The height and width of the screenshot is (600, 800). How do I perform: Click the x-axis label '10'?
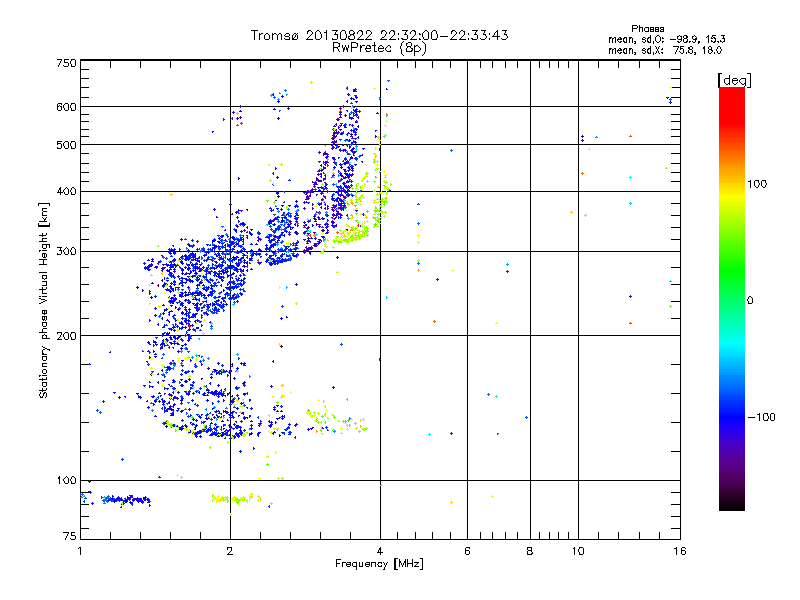578,551
